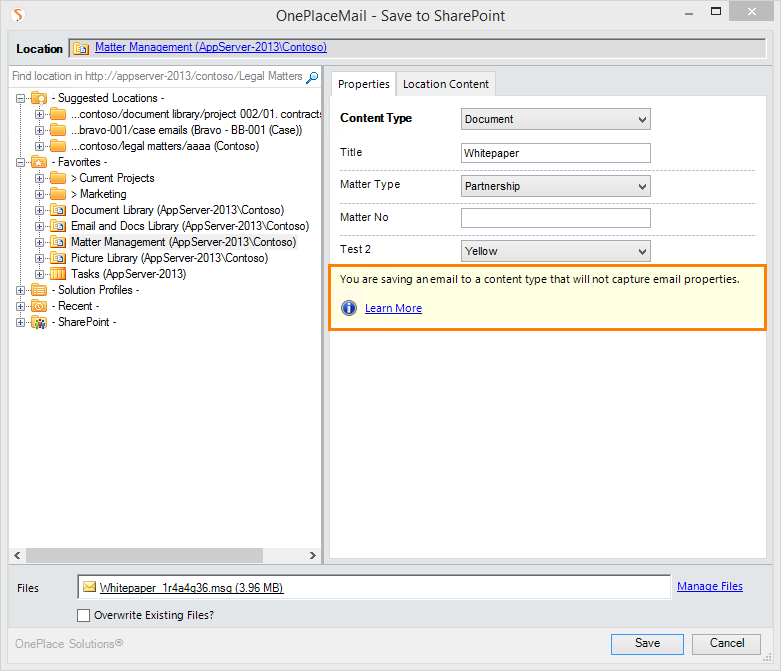Select Picture Library (AppServer-2013\Contoso) in tree
This screenshot has height=671, width=781.
[x=169, y=258]
